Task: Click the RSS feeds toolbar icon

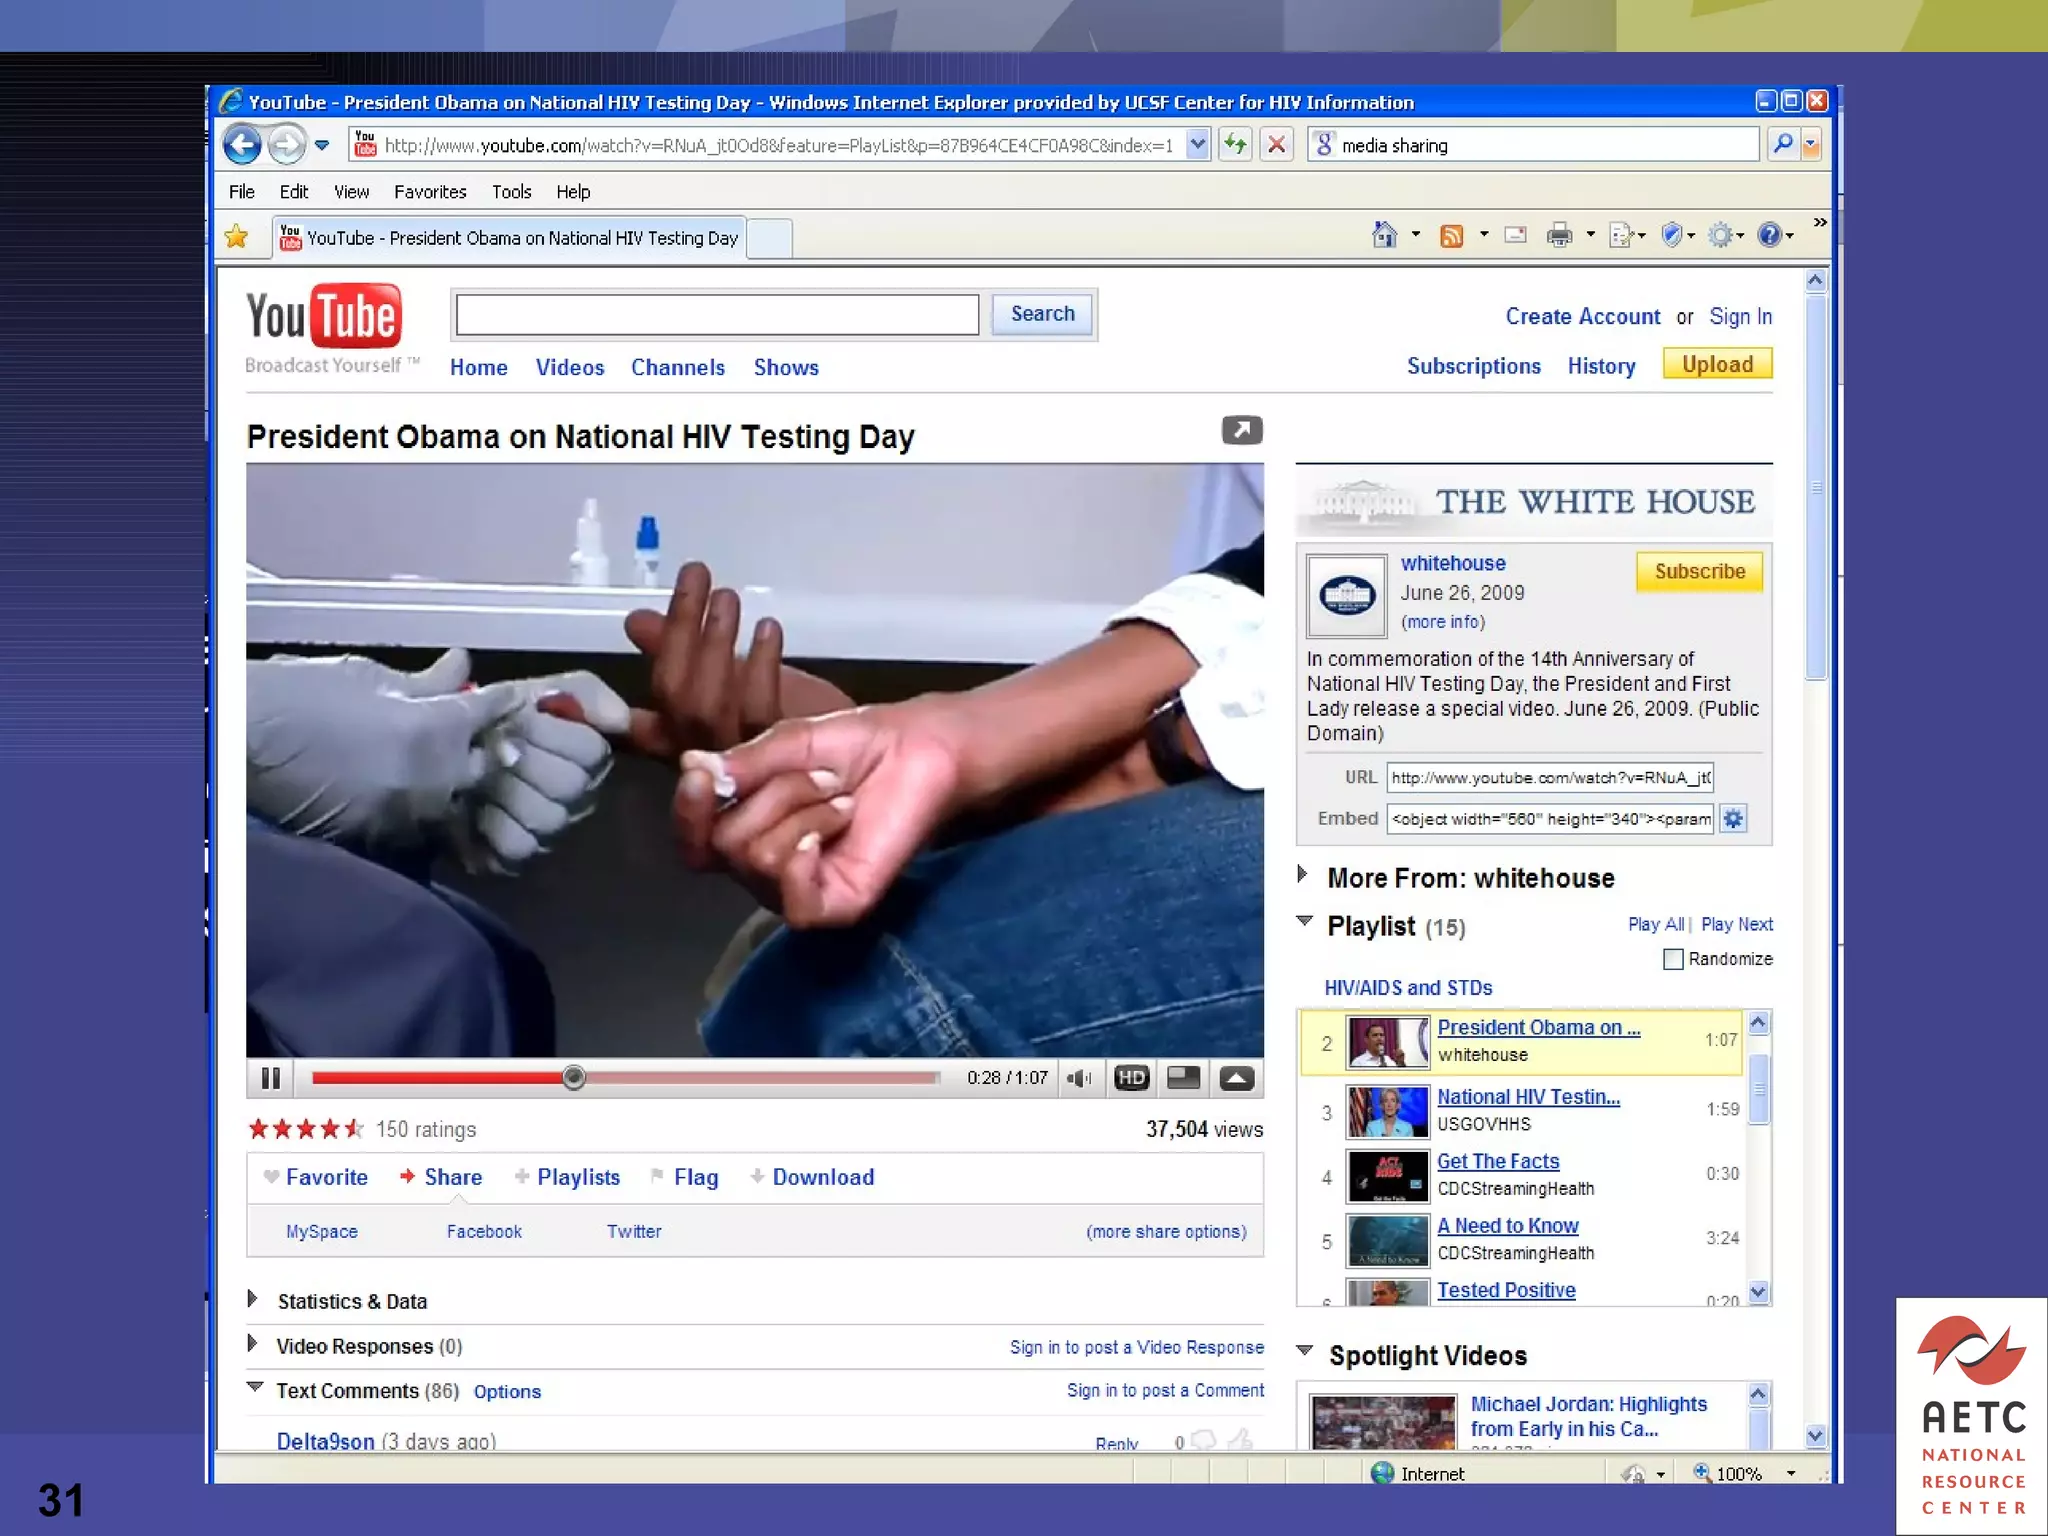Action: (x=1451, y=235)
